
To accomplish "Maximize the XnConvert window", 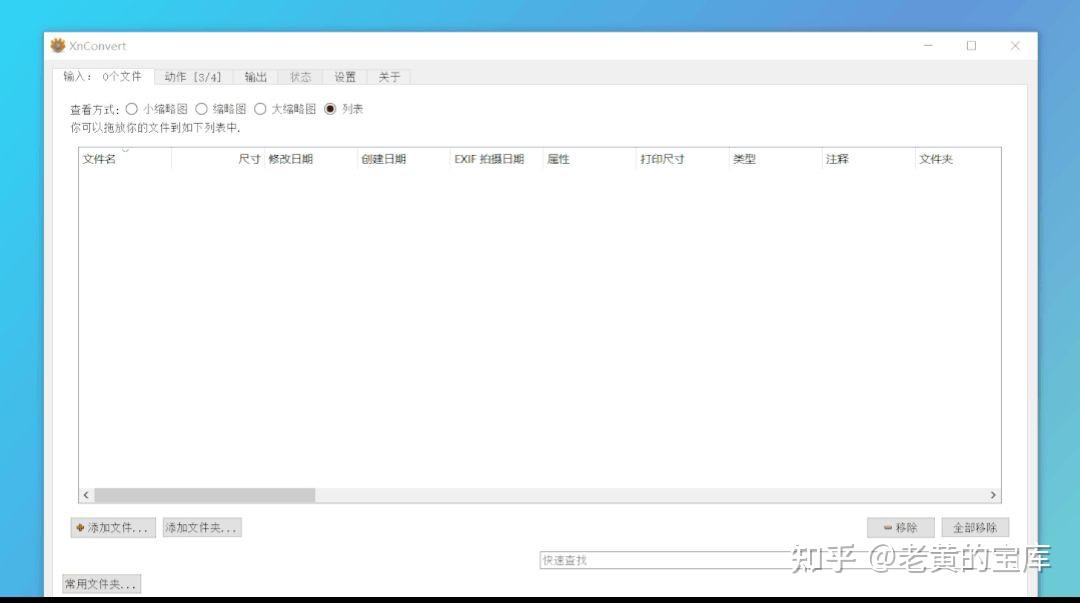I will pos(971,45).
